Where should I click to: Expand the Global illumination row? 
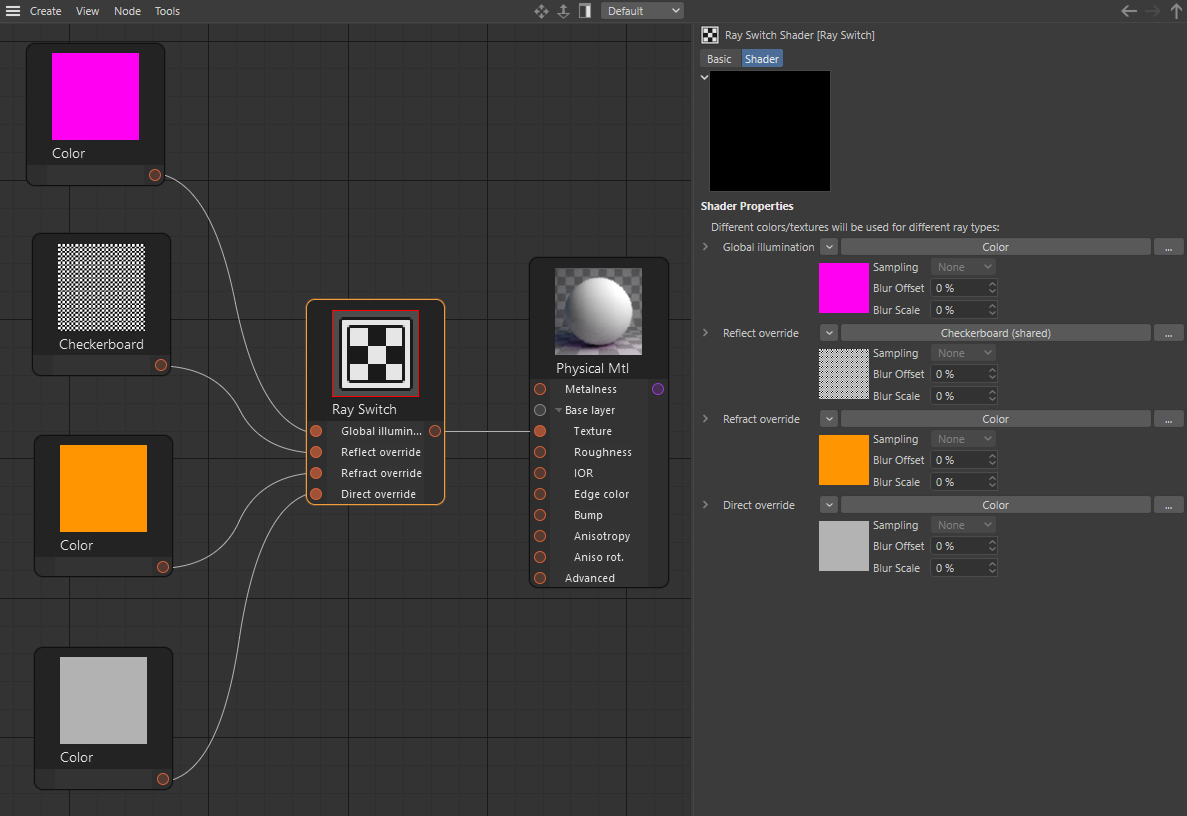[x=705, y=247]
